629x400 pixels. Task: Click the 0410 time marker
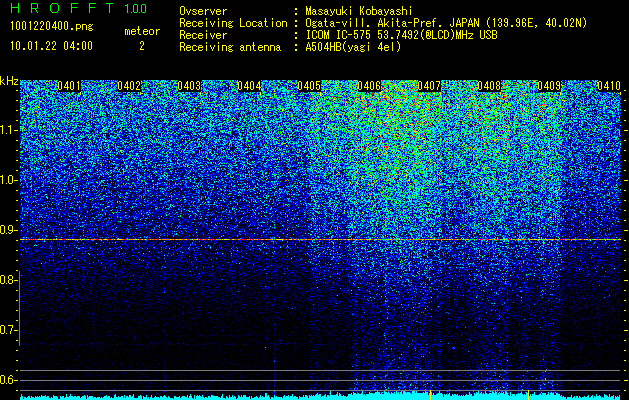[x=609, y=86]
